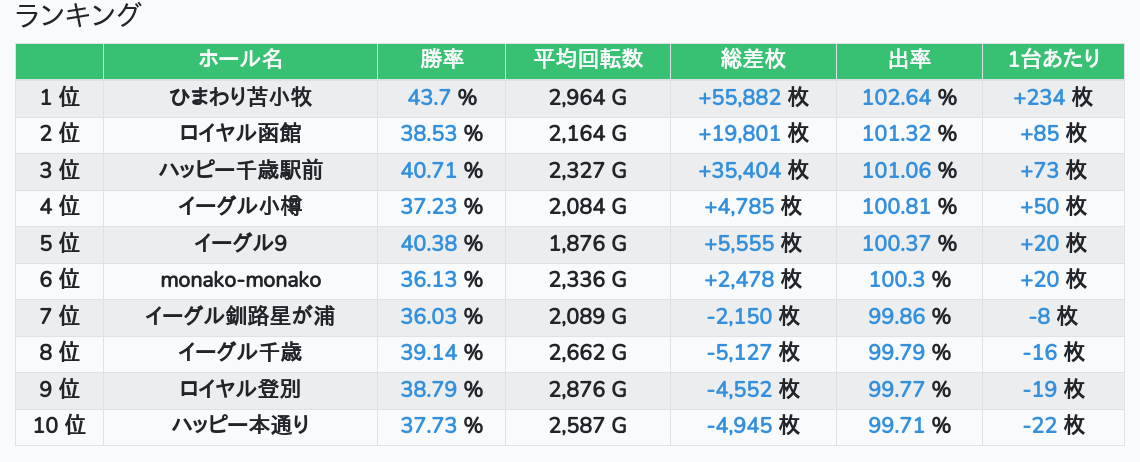Open monako-monako hall entry
The width and height of the screenshot is (1140, 462).
pyautogui.click(x=240, y=280)
